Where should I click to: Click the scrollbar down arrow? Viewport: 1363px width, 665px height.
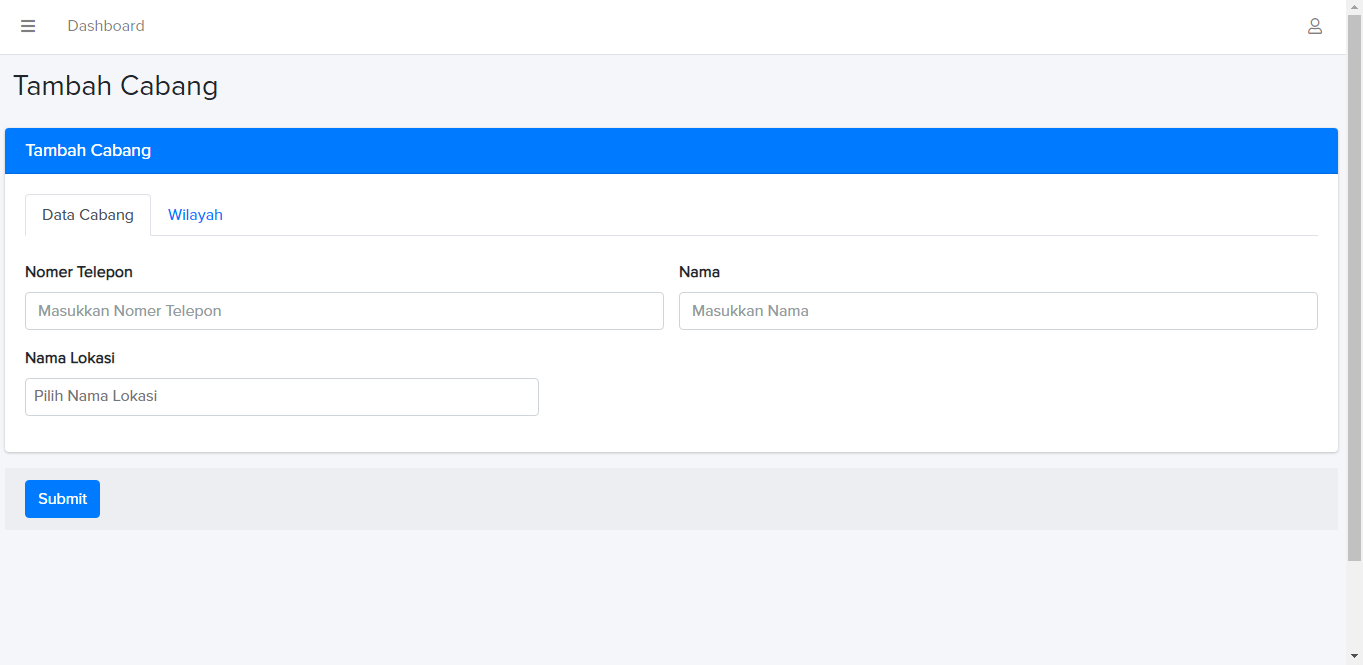pyautogui.click(x=1354, y=657)
